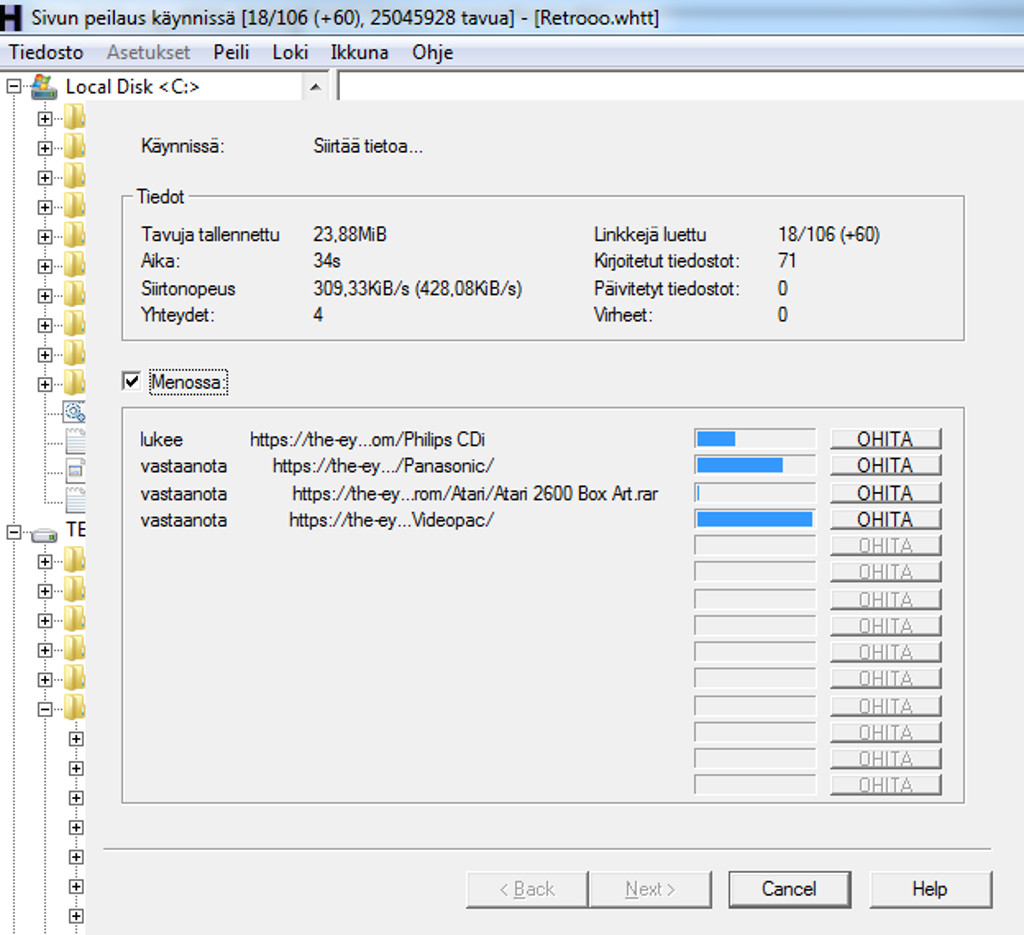Viewport: 1024px width, 935px height.
Task: Collapse the TE drive tree node
Action: 14,533
